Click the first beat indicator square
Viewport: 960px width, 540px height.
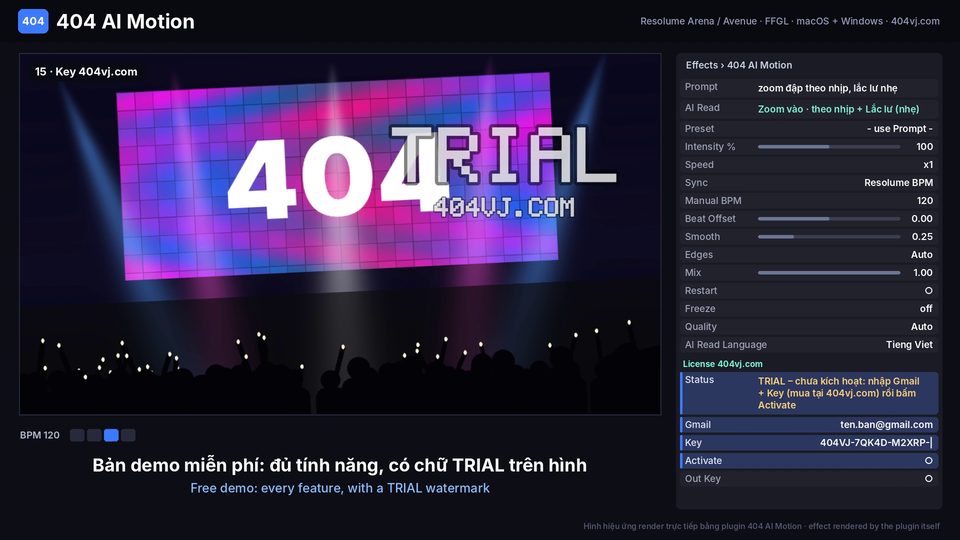(x=77, y=435)
